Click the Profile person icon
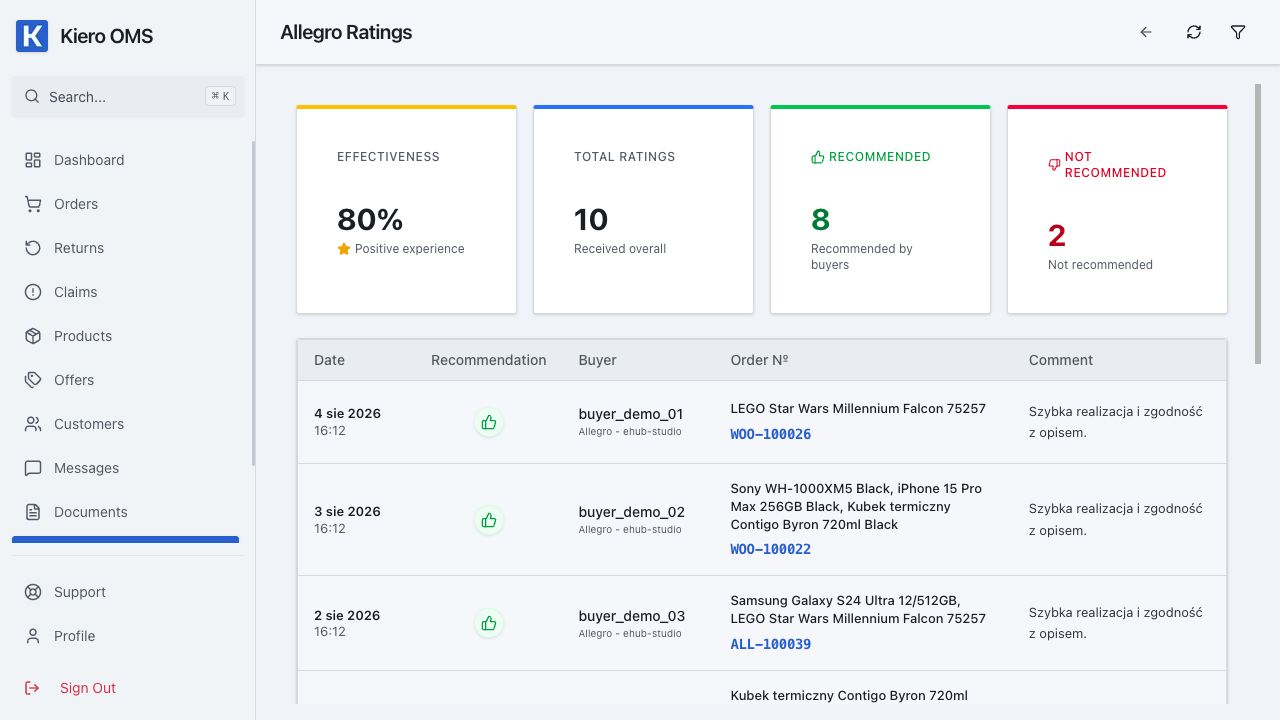Viewport: 1280px width, 720px height. (x=33, y=636)
